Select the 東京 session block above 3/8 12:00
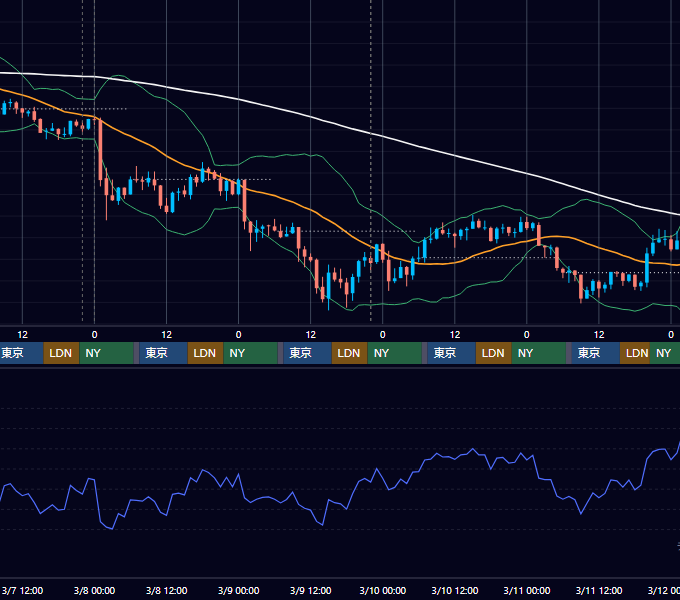The image size is (680, 600). [x=163, y=353]
